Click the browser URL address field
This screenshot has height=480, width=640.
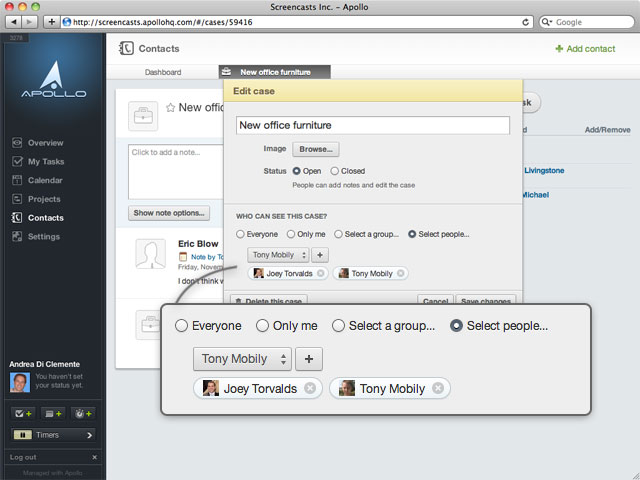click(x=297, y=22)
